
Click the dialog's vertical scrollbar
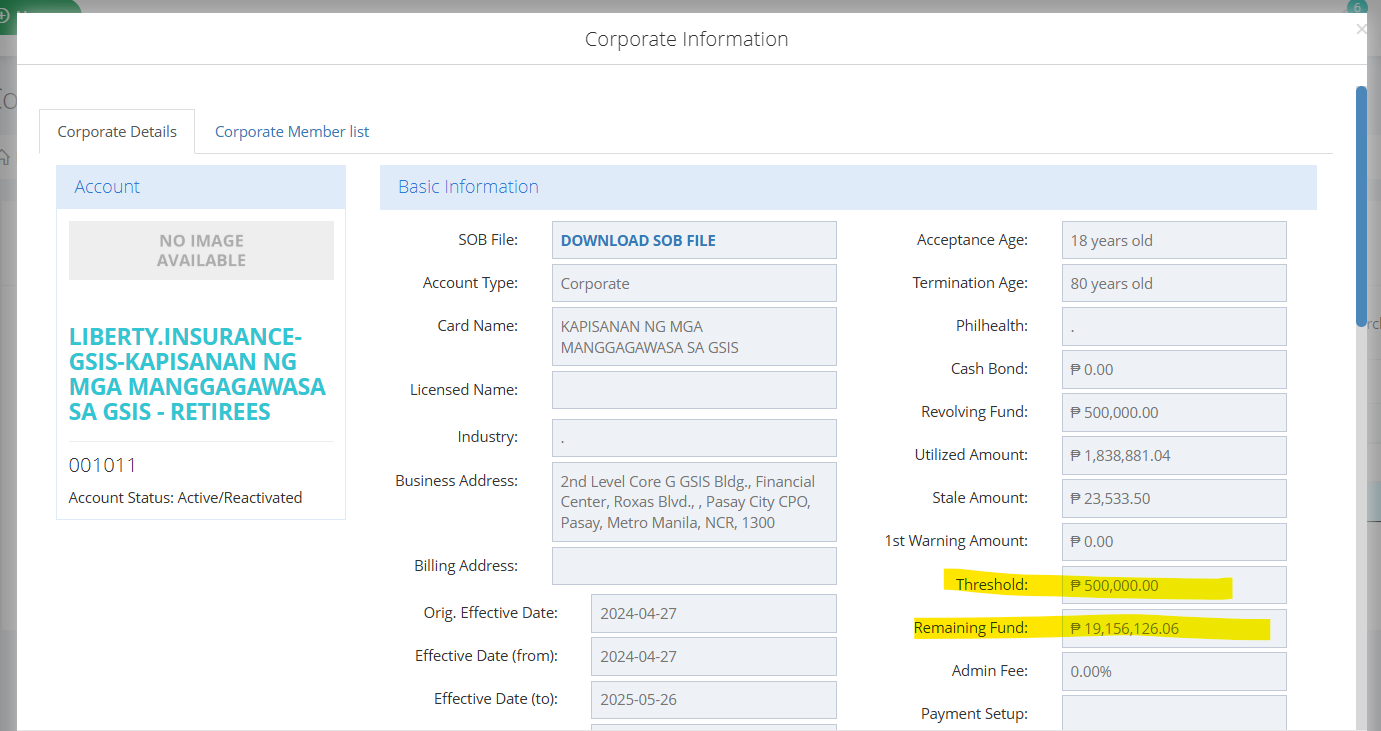click(x=1361, y=205)
